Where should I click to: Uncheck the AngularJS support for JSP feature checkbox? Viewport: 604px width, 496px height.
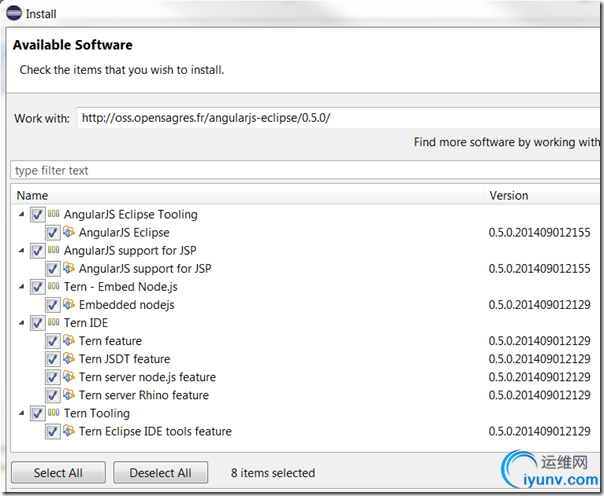(53, 268)
